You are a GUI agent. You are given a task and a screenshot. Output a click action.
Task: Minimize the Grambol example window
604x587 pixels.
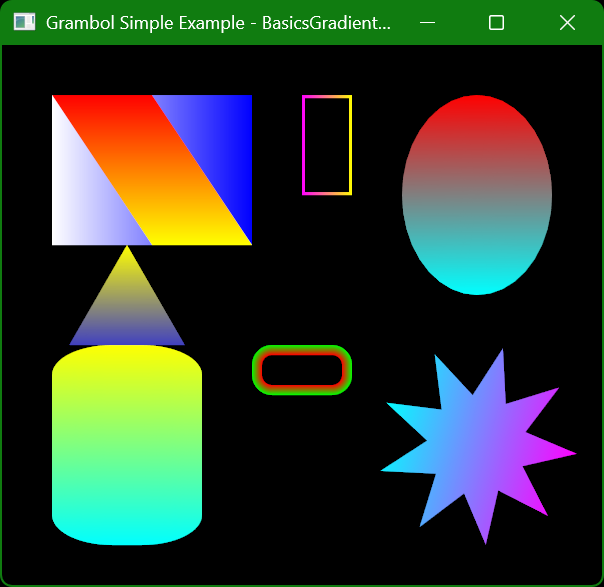tap(428, 22)
